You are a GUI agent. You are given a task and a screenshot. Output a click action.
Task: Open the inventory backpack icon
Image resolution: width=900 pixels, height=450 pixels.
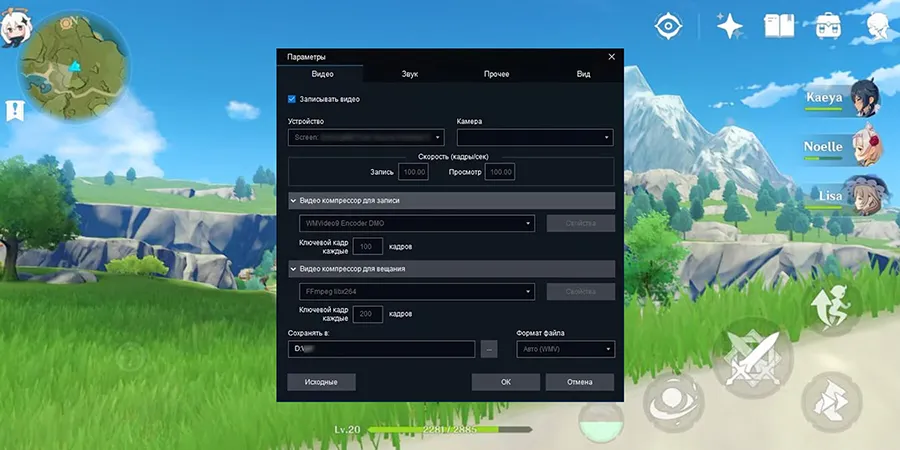[827, 26]
